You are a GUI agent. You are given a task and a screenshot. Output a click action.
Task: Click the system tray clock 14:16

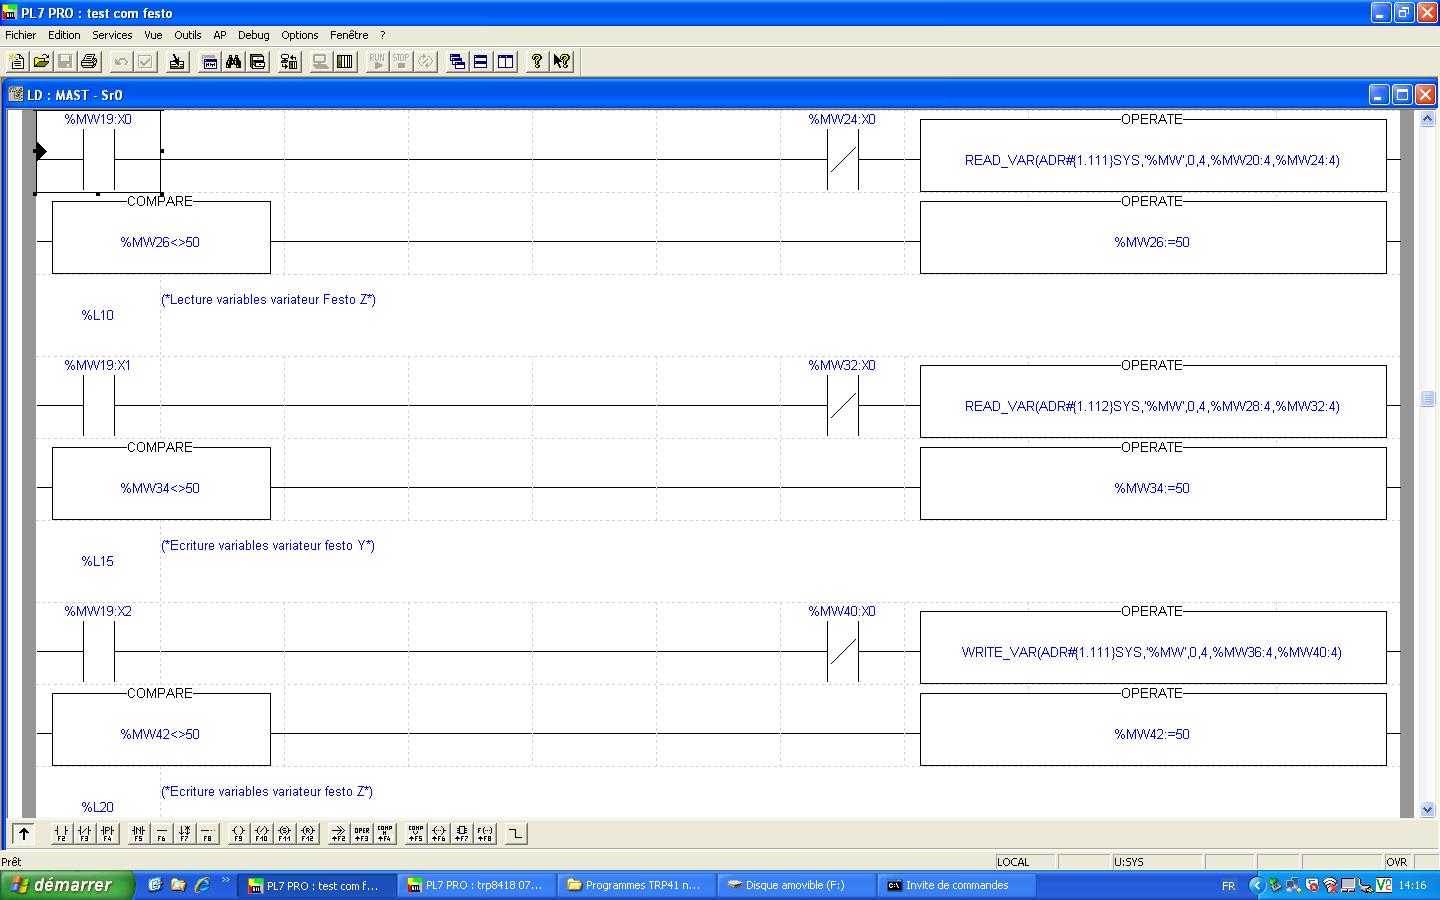[x=1412, y=886]
